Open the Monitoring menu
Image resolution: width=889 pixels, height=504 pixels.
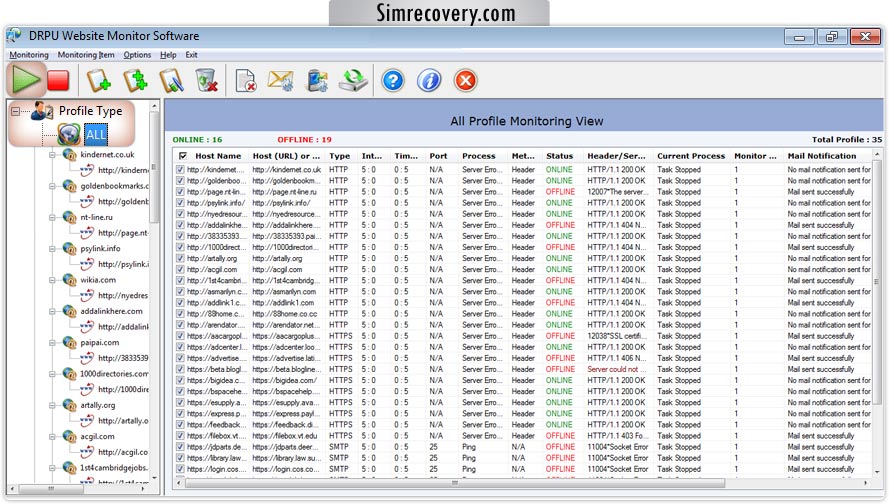point(29,55)
